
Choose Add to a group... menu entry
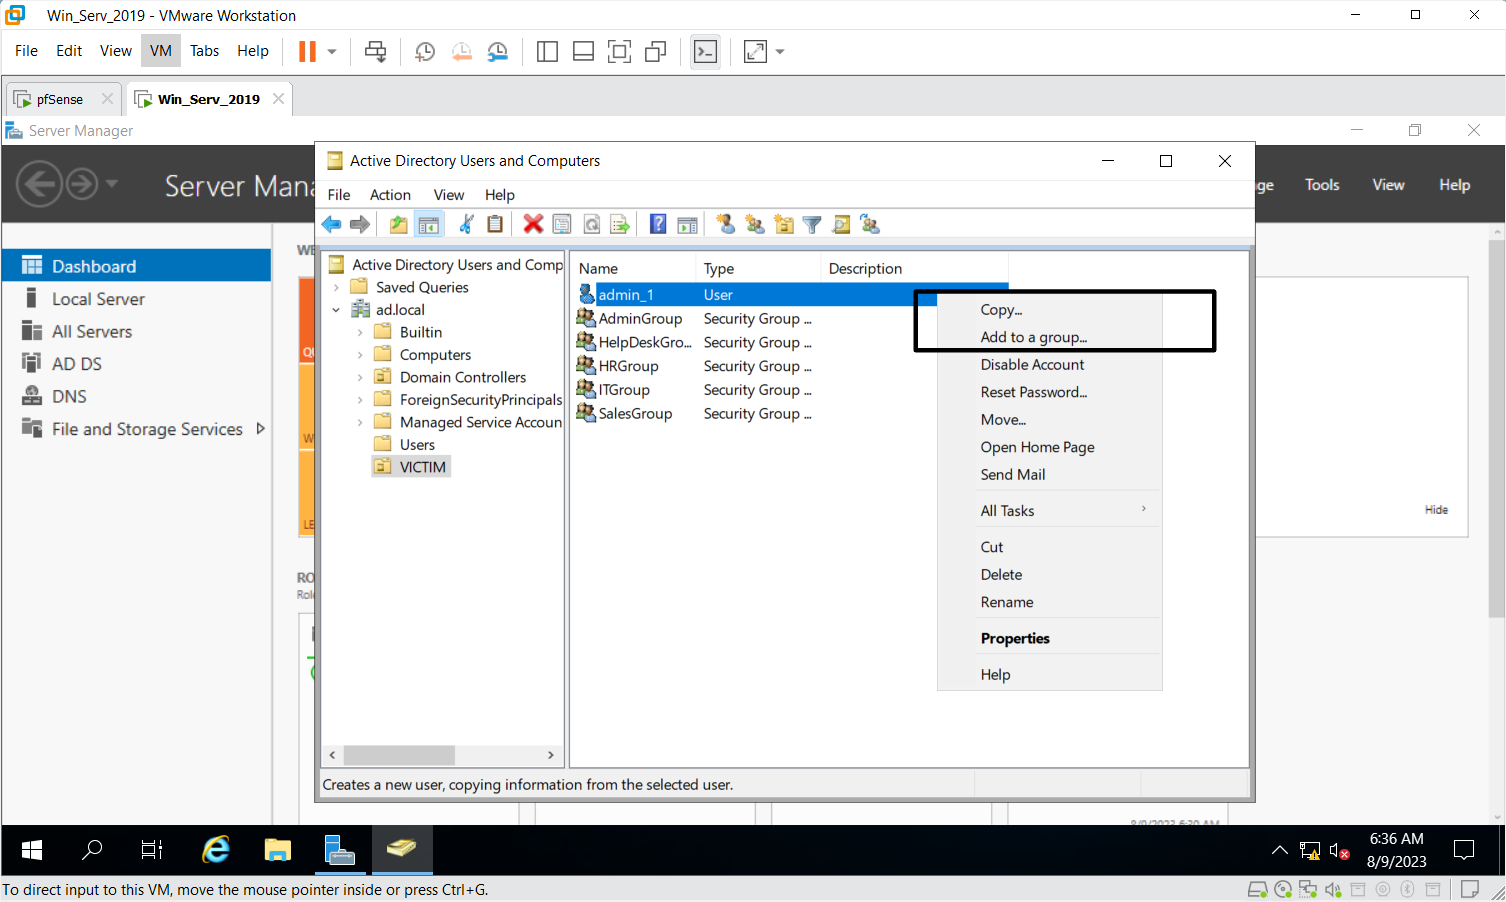1050,337
